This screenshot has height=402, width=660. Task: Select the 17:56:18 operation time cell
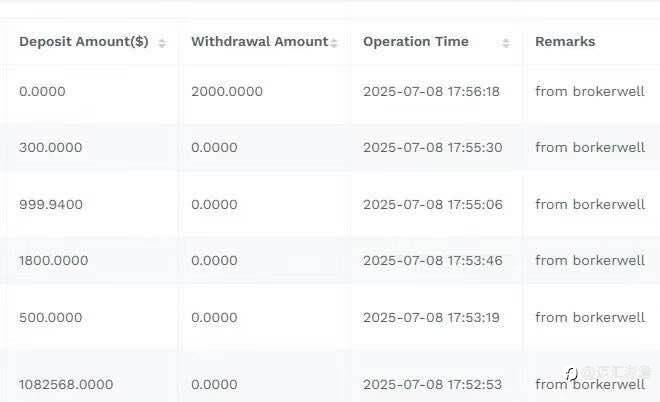tap(431, 92)
